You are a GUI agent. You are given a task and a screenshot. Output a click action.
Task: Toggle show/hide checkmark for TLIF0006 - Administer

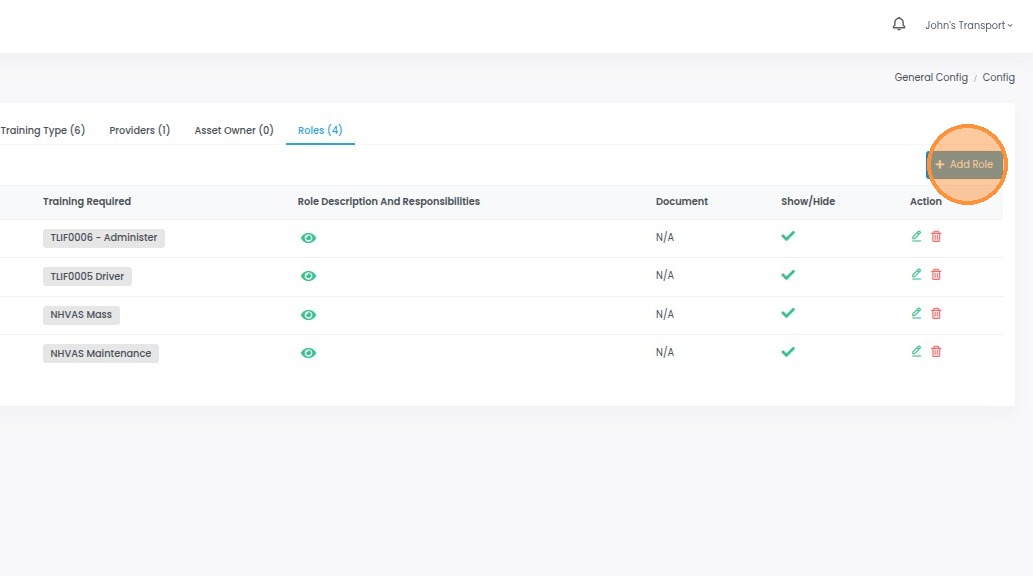[x=788, y=236]
